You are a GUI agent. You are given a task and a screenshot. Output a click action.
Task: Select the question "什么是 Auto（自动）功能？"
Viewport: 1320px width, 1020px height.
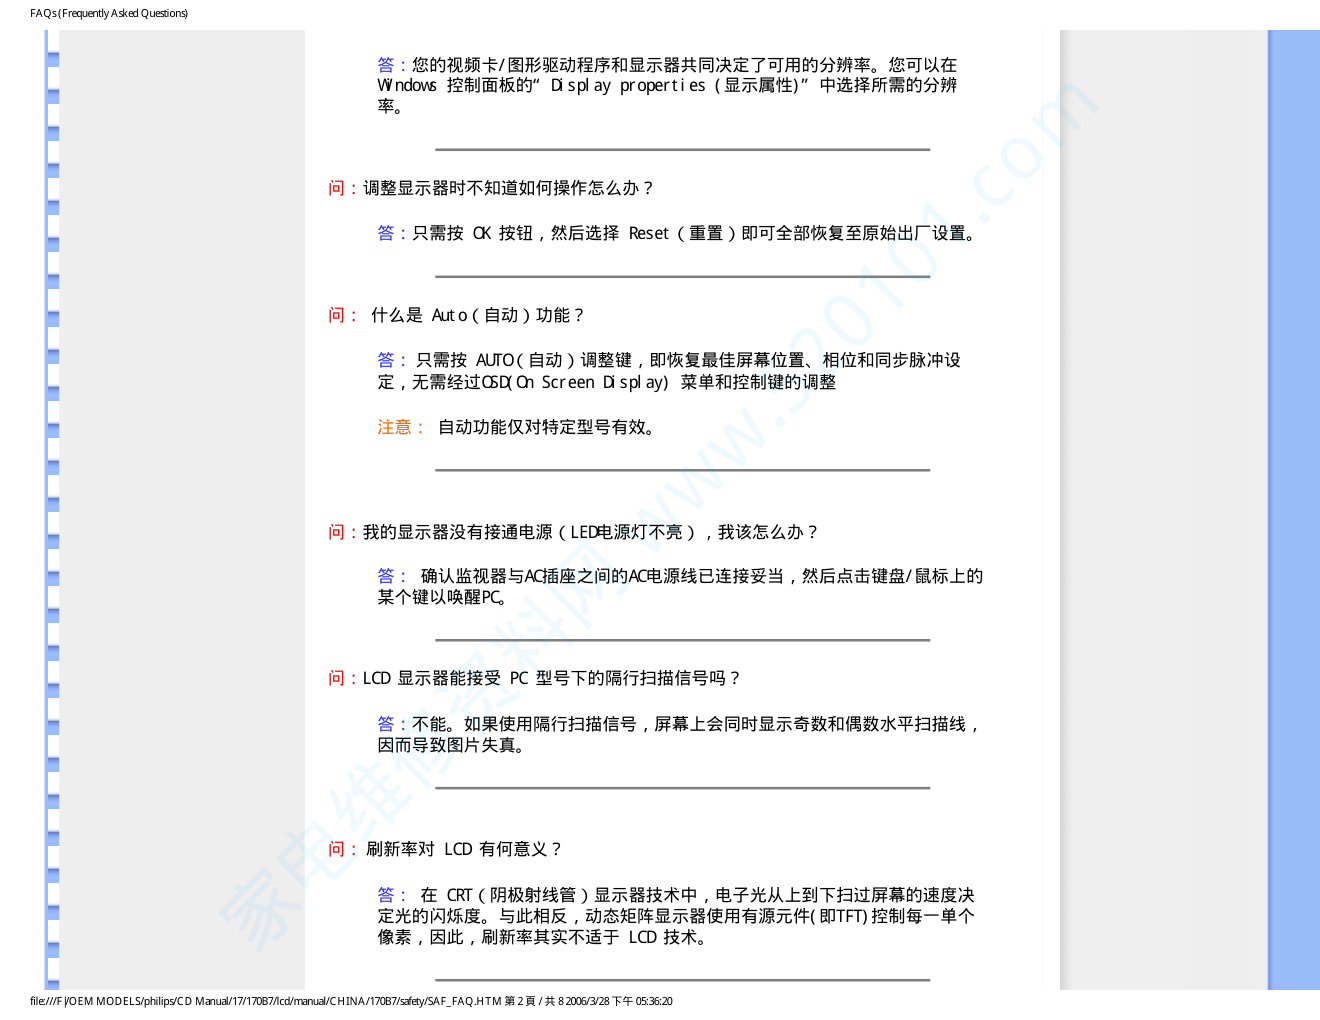[x=477, y=315]
